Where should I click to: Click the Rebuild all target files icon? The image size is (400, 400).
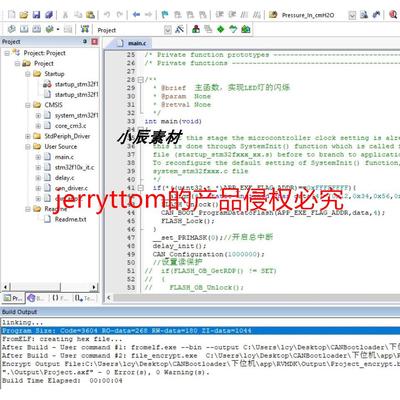pyautogui.click(x=37, y=29)
